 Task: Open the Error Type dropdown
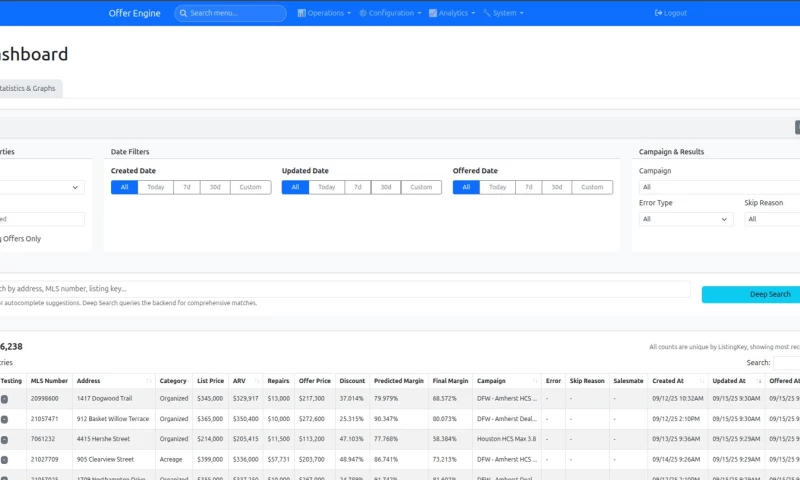point(686,219)
